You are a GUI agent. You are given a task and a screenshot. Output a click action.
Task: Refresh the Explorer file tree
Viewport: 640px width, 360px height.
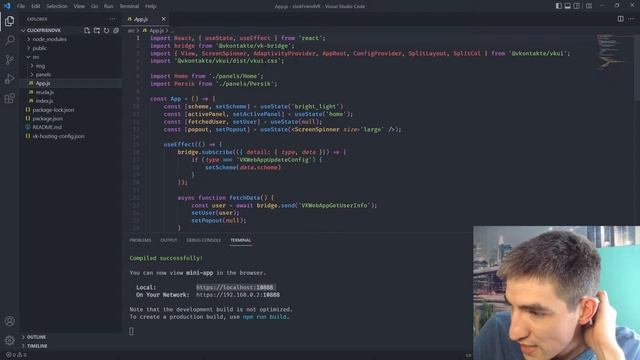(x=107, y=30)
